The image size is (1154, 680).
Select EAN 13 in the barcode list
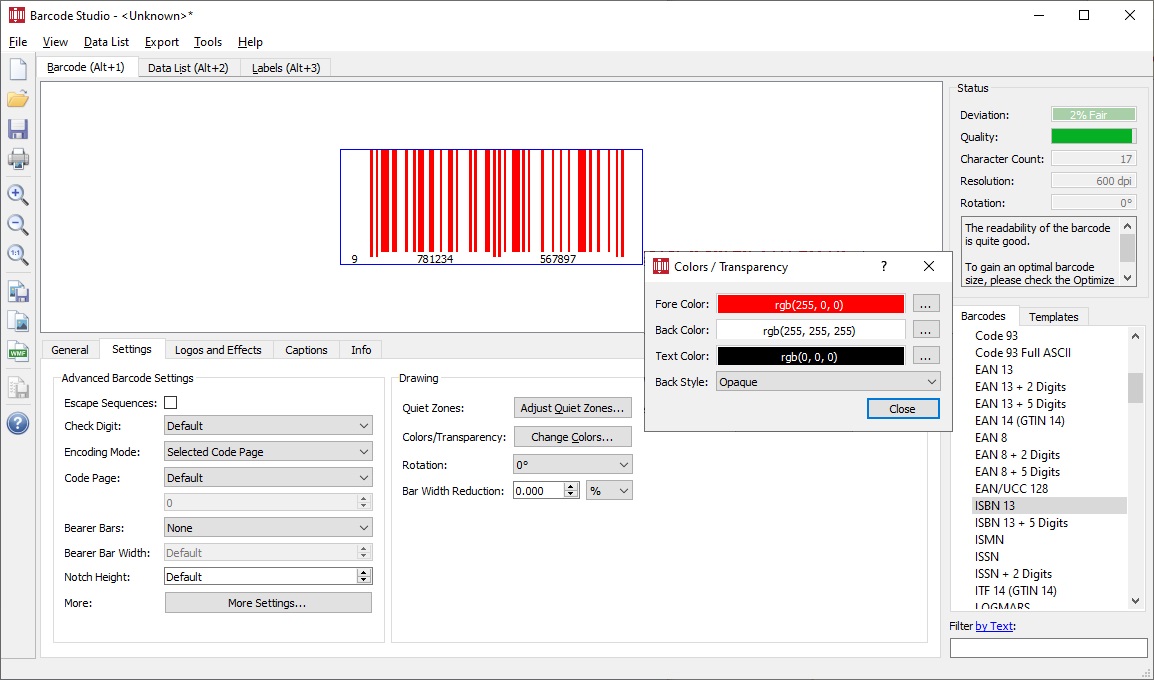click(x=994, y=369)
